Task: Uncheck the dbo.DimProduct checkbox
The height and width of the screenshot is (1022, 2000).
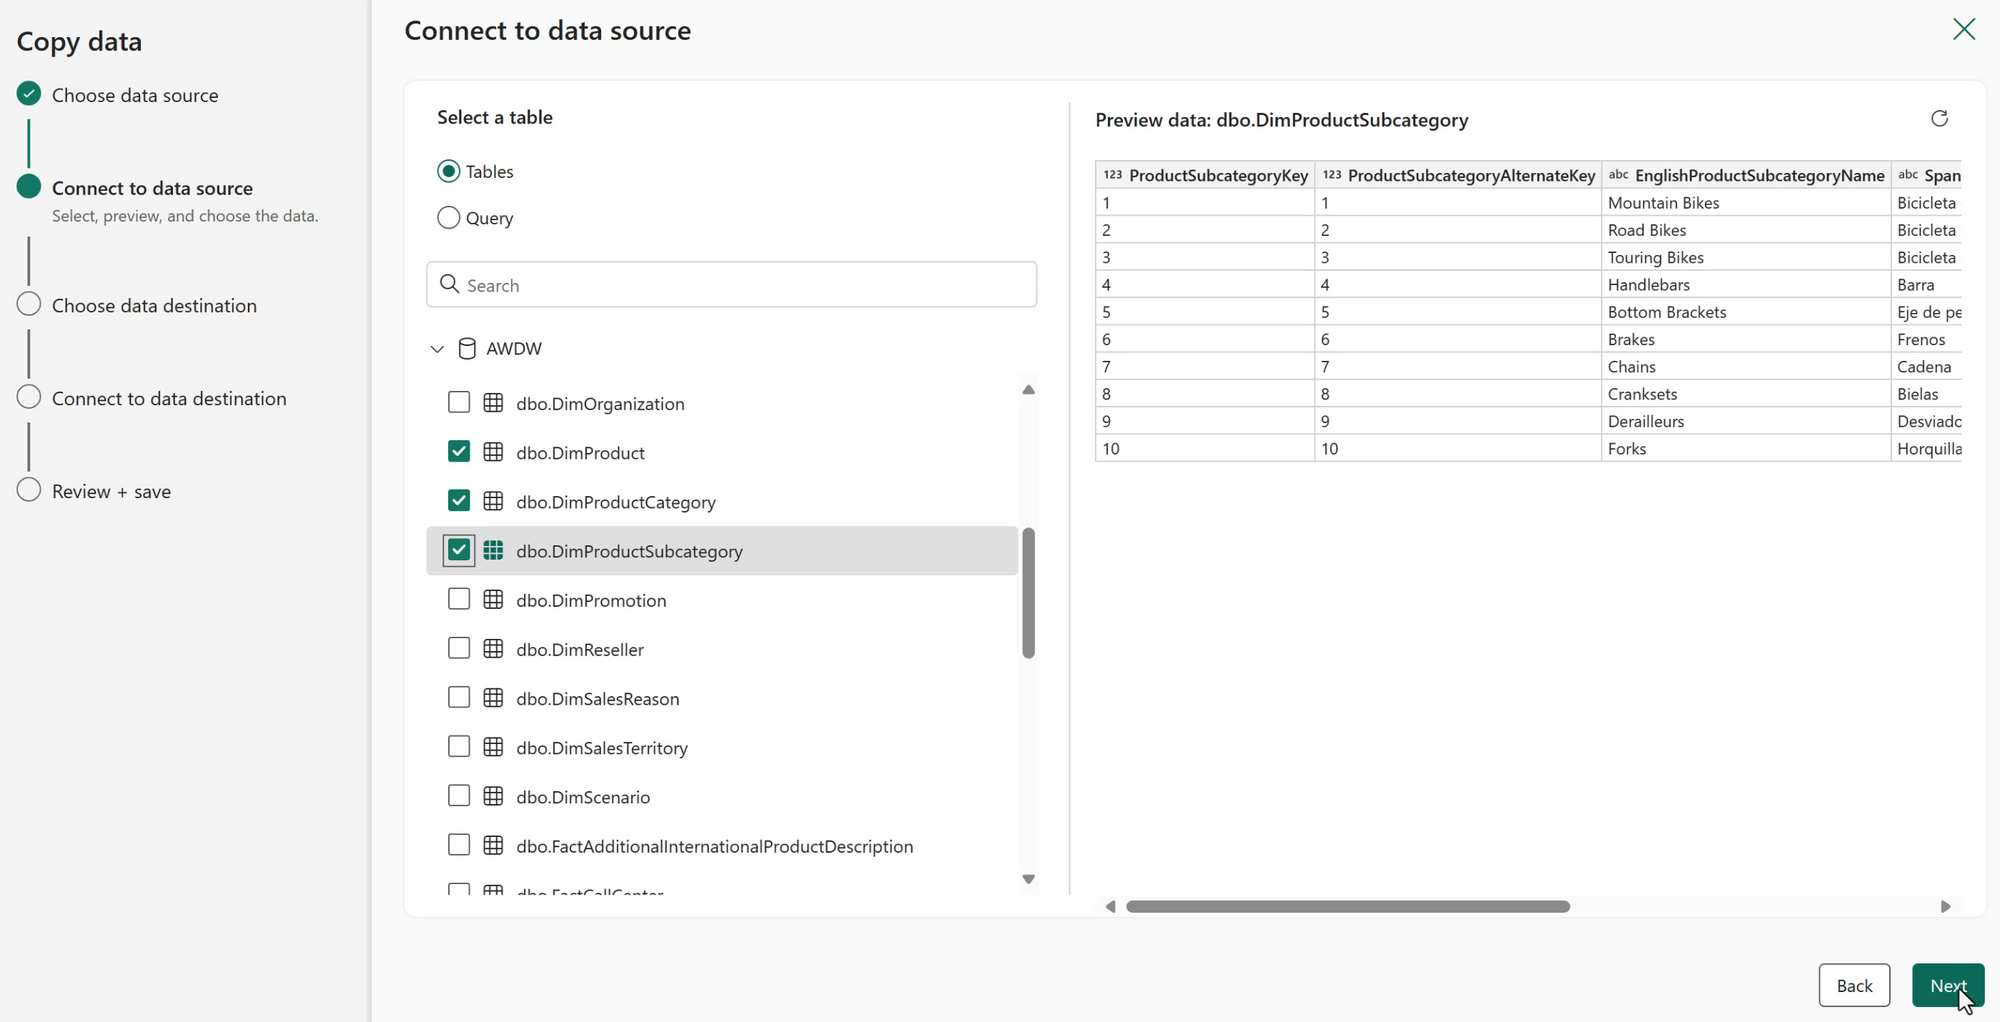Action: (459, 452)
